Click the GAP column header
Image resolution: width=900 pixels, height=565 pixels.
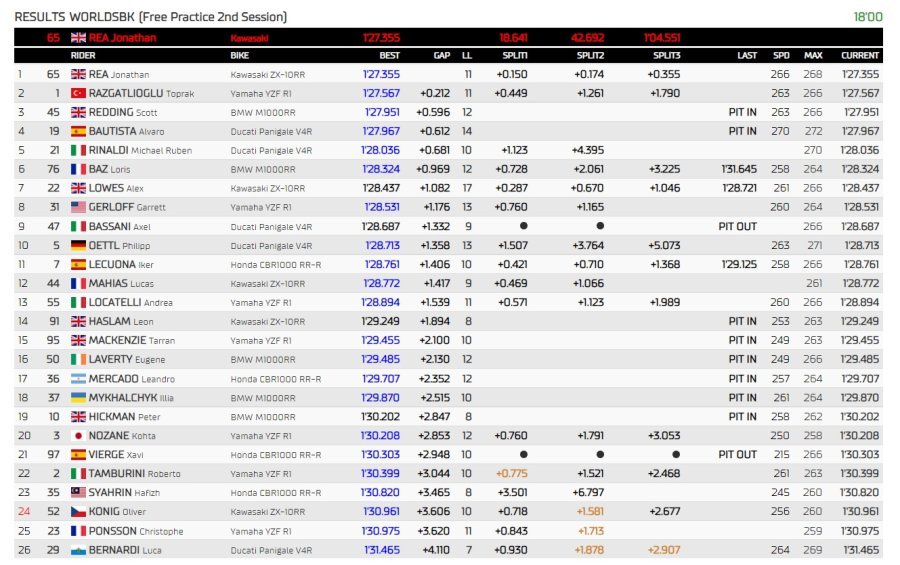click(441, 56)
